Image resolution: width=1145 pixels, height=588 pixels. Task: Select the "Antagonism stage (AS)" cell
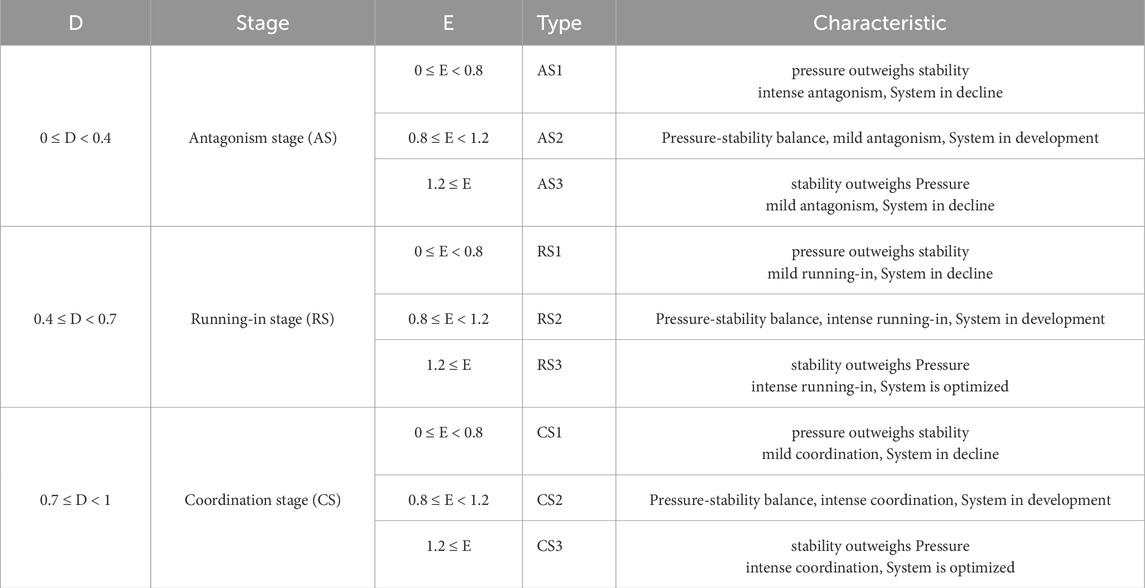coord(262,139)
